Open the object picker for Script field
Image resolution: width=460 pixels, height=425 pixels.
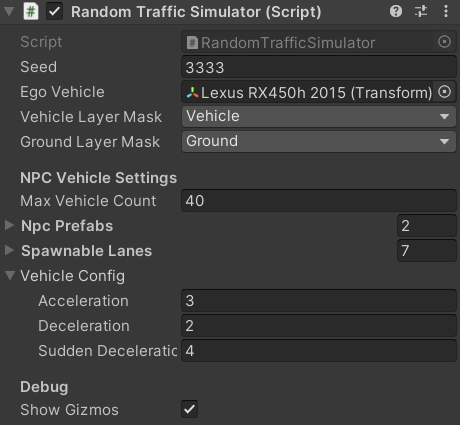pos(444,42)
